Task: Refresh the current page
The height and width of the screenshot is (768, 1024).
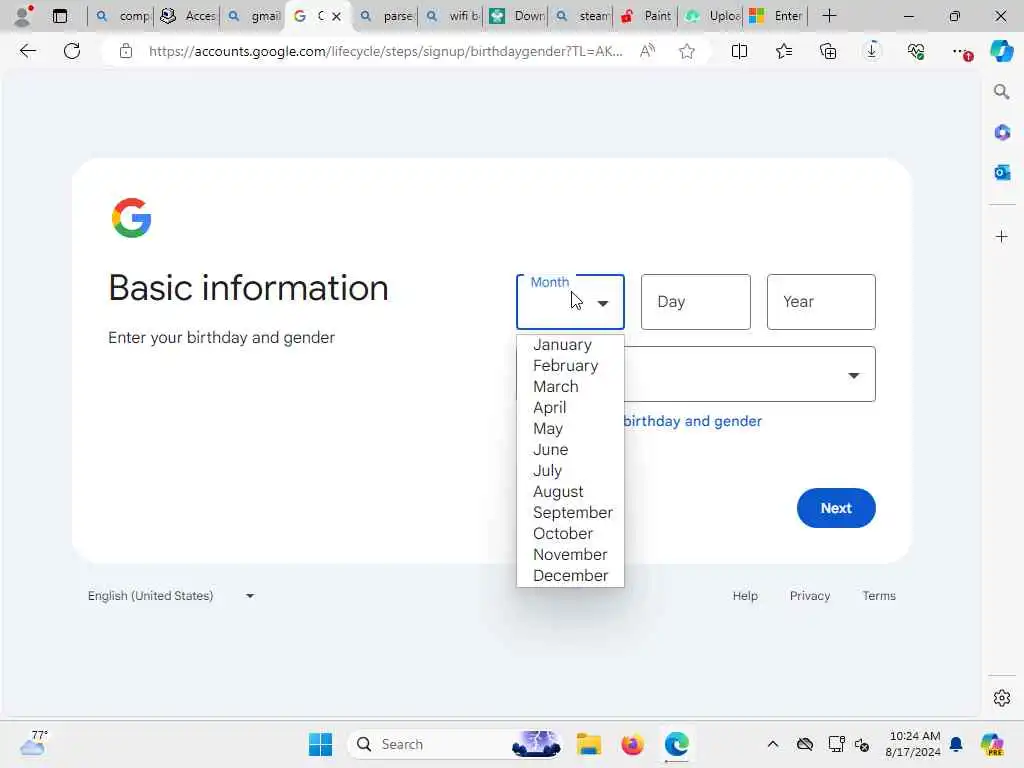Action: [x=72, y=51]
